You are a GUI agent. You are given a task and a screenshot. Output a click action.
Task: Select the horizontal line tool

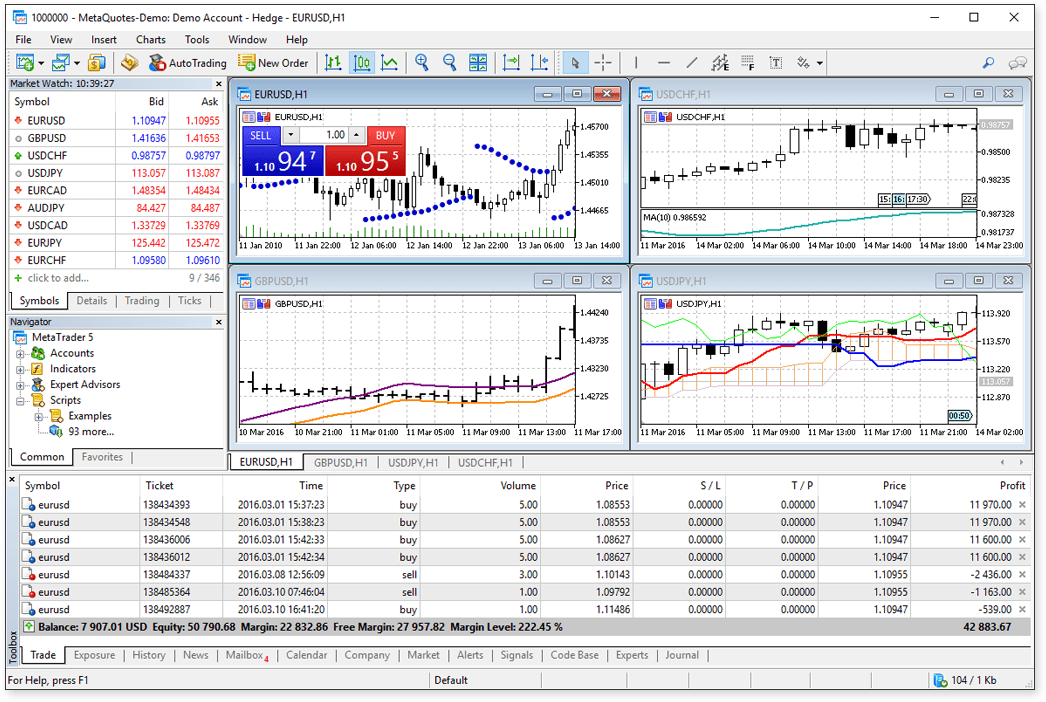click(x=664, y=63)
